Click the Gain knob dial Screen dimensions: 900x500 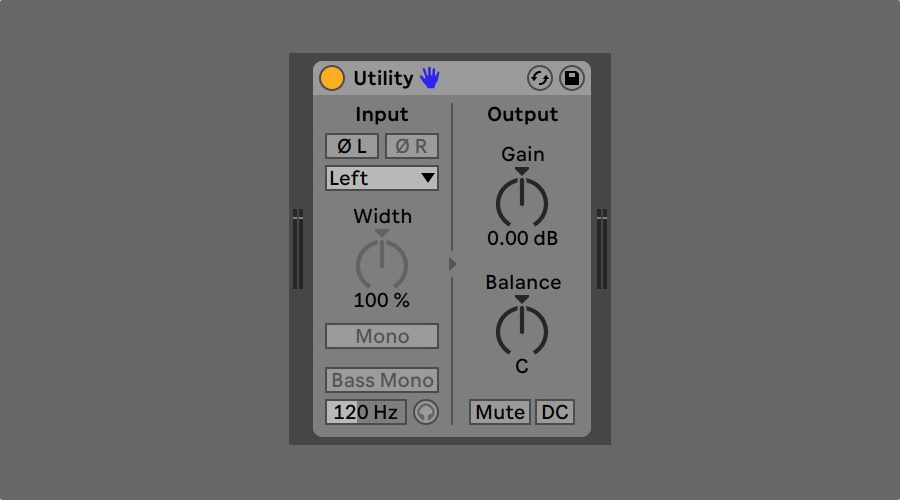coord(522,203)
